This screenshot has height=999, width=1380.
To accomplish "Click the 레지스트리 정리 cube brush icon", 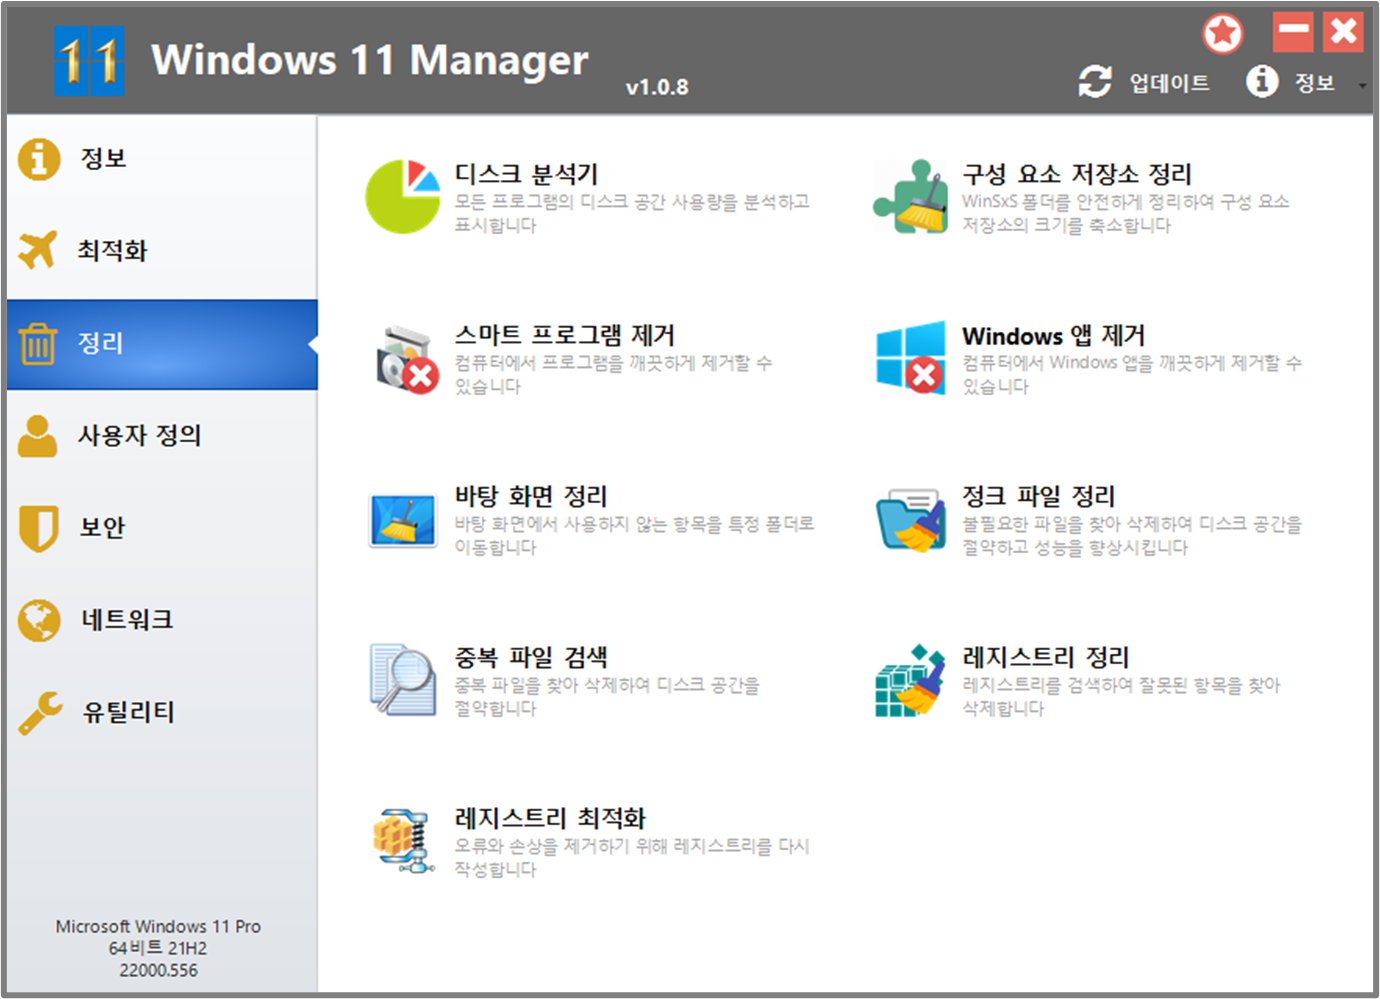I will tap(910, 681).
